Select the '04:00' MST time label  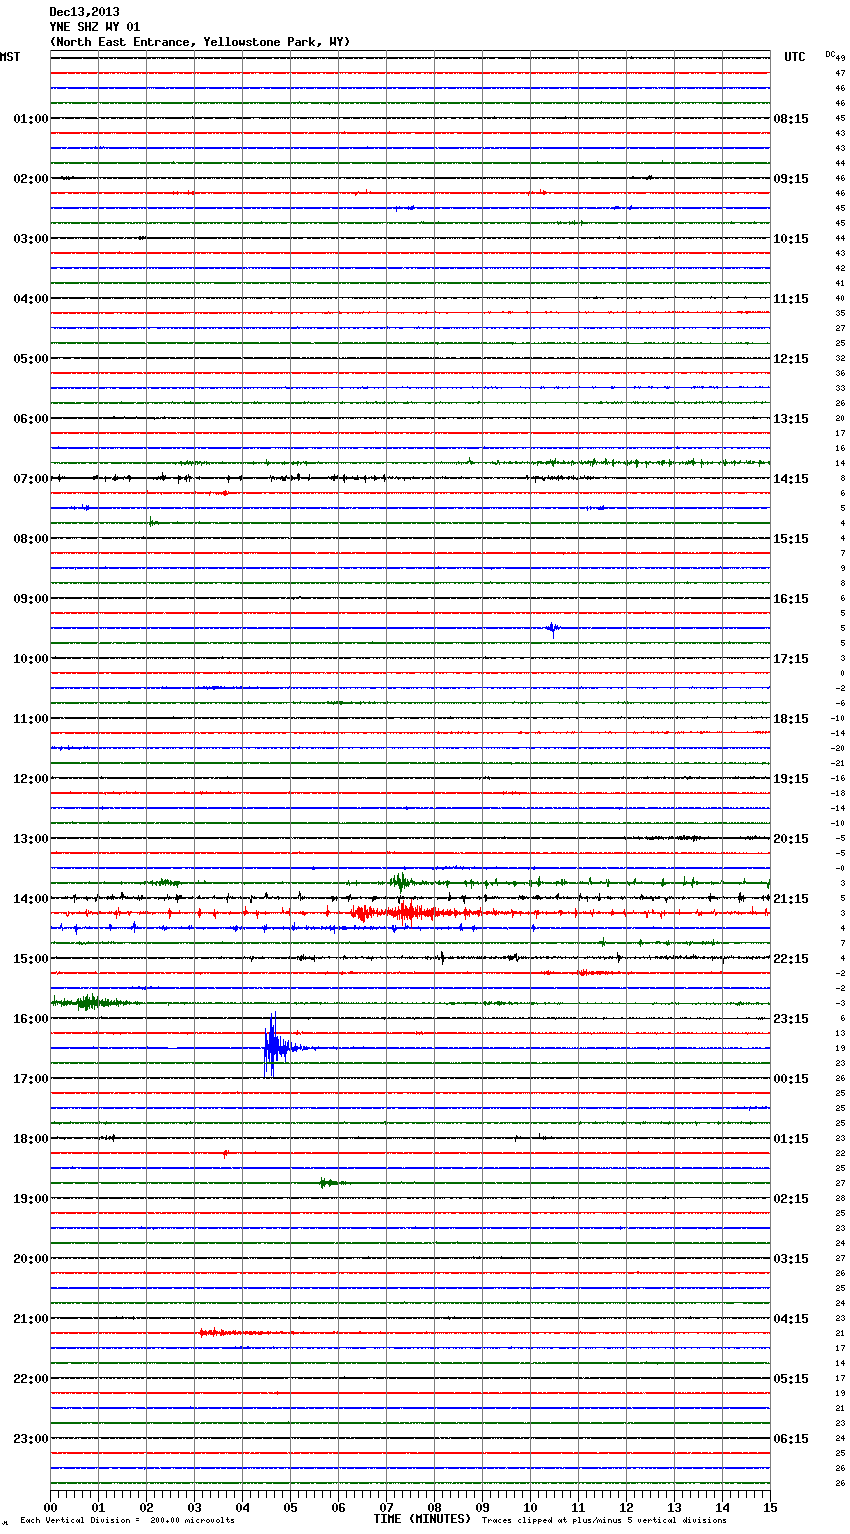click(x=31, y=299)
